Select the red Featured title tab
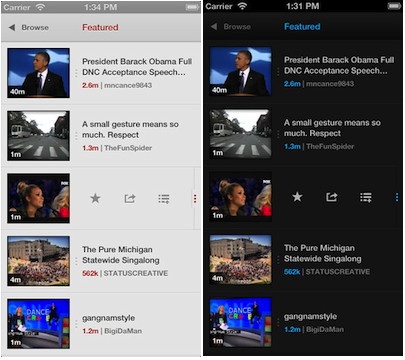This screenshot has width=405, height=360. 100,28
